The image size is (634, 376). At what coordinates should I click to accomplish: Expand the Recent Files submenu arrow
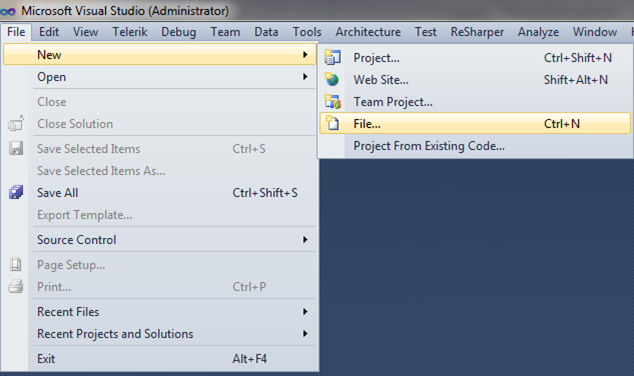tap(305, 312)
